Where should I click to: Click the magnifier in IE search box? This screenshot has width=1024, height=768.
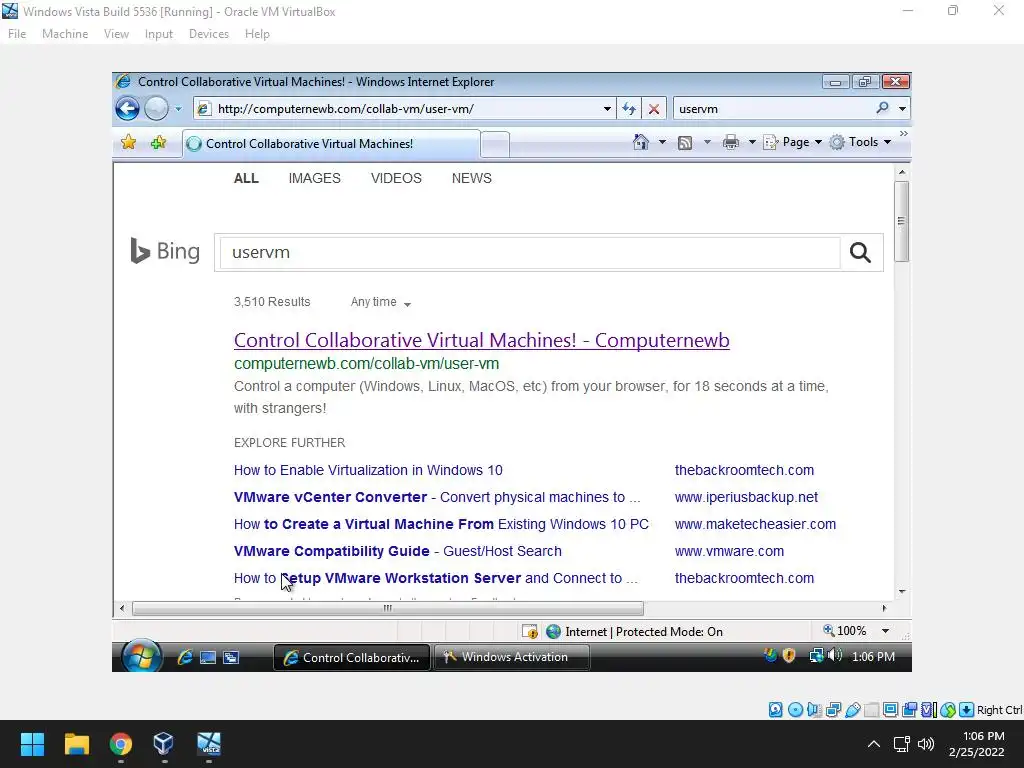882,108
